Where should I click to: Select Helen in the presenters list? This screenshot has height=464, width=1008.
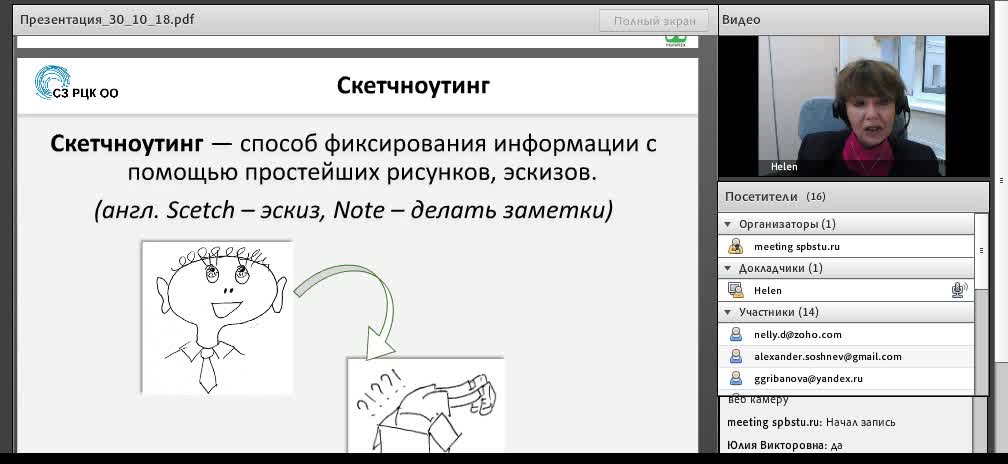pos(847,290)
